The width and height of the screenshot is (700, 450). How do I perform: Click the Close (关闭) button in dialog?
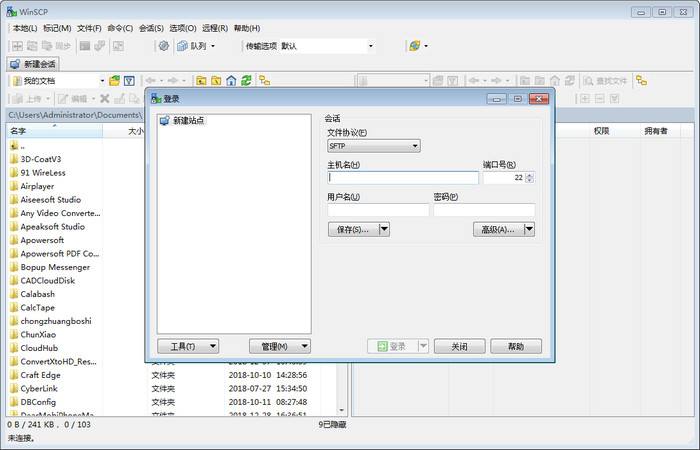pos(459,346)
